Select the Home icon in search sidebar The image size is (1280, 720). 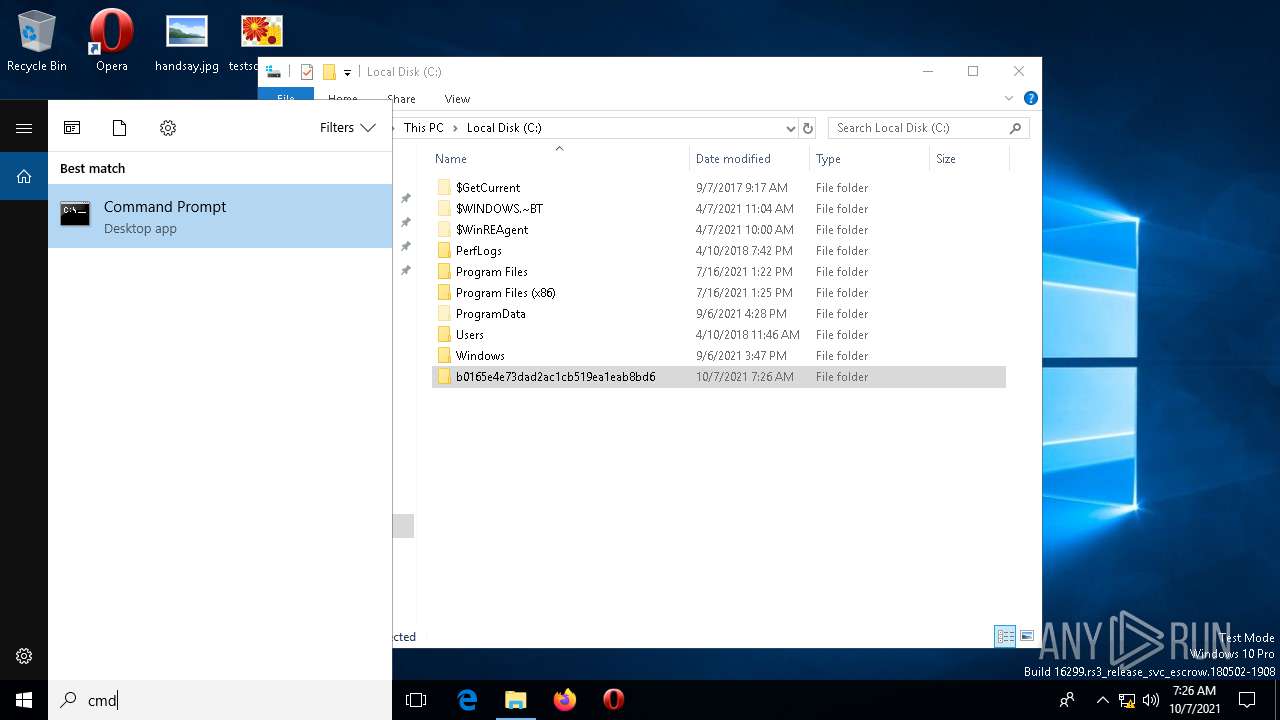[x=24, y=176]
